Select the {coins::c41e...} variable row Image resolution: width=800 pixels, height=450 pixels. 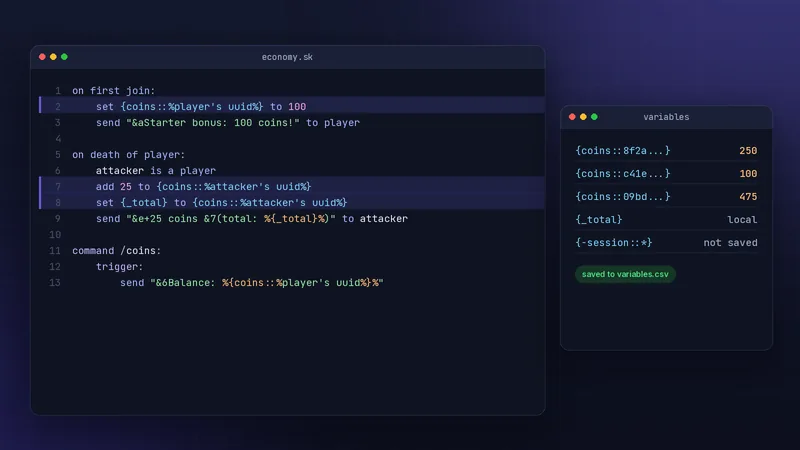(x=666, y=173)
